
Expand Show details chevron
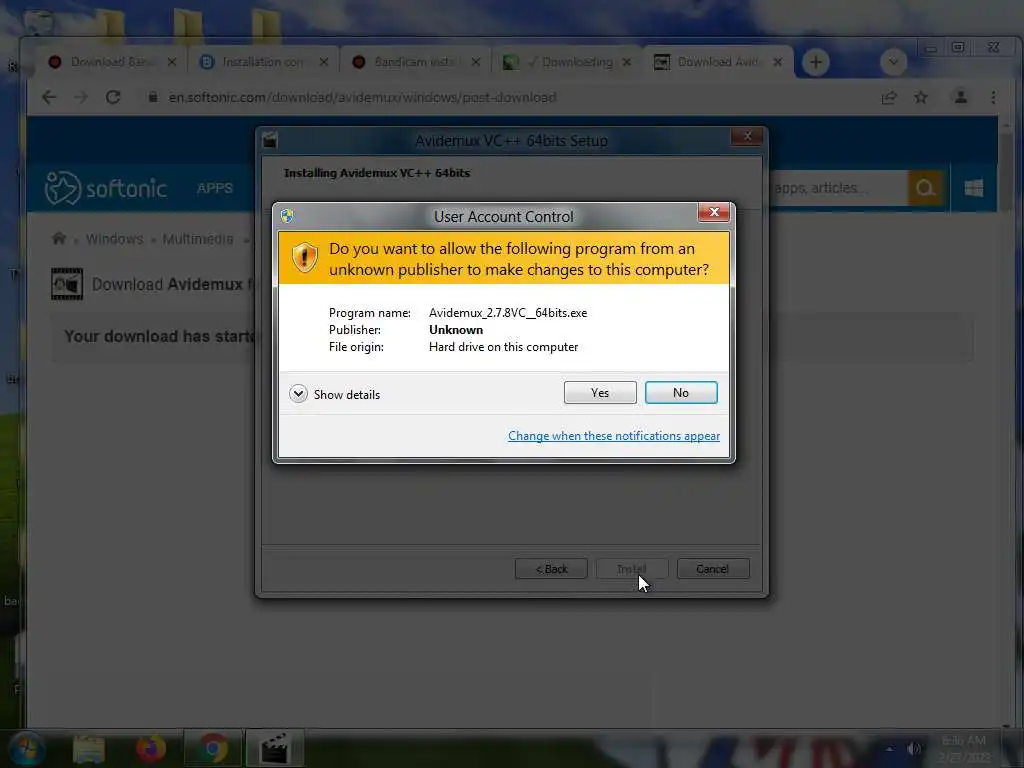click(x=298, y=394)
